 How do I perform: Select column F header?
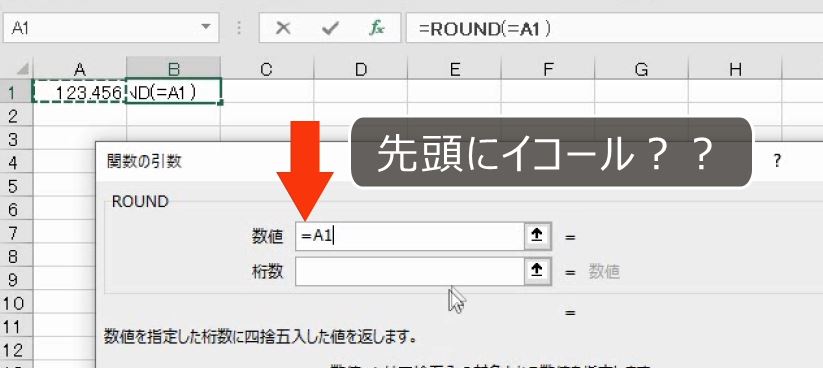(x=548, y=69)
